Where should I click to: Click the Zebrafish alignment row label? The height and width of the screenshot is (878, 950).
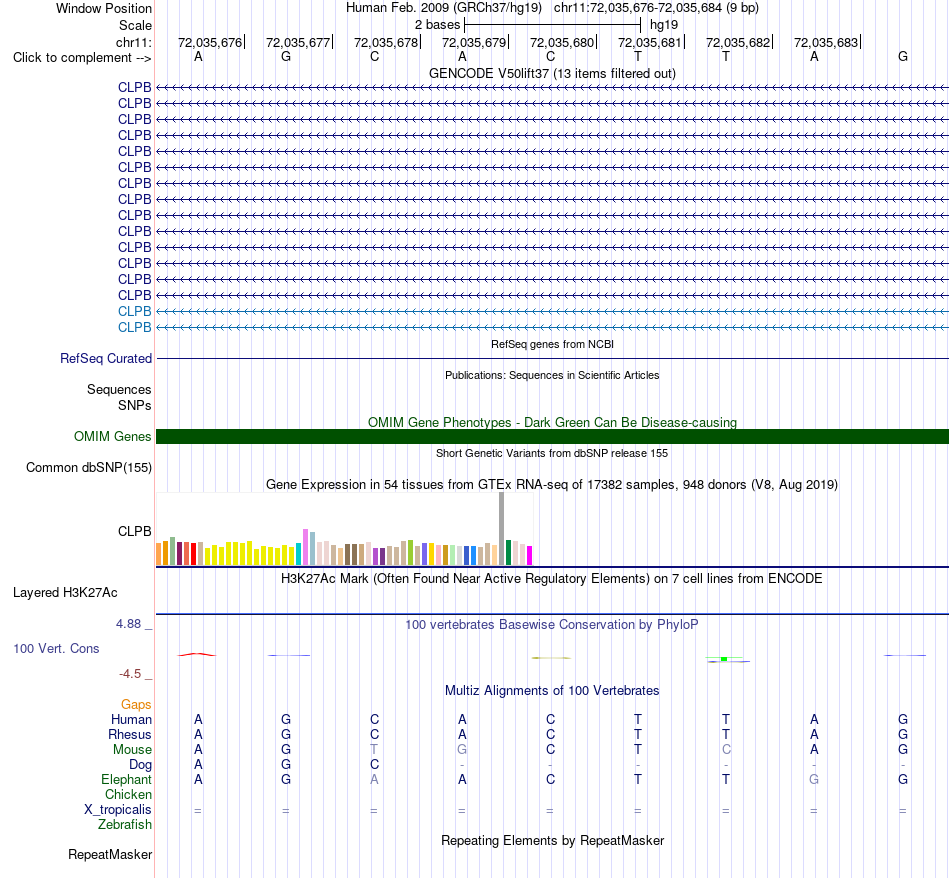click(125, 825)
